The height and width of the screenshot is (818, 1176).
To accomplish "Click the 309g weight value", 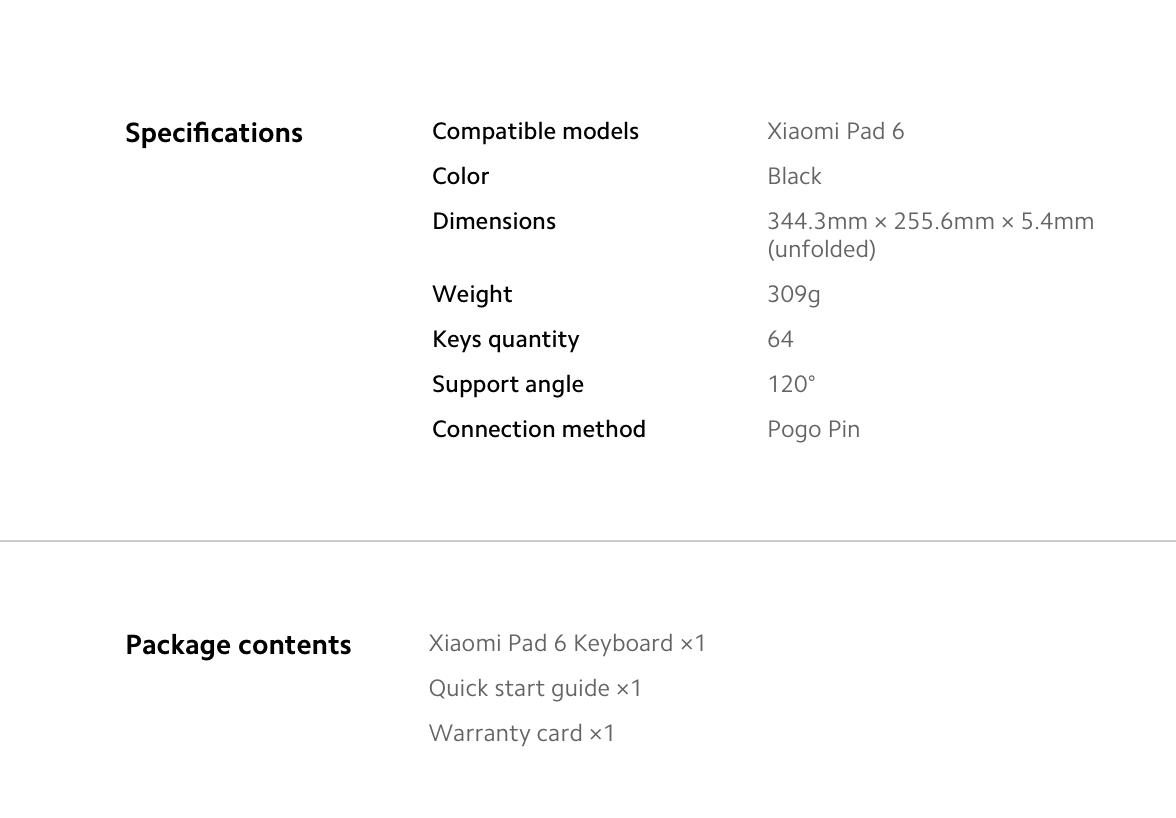I will tap(794, 295).
